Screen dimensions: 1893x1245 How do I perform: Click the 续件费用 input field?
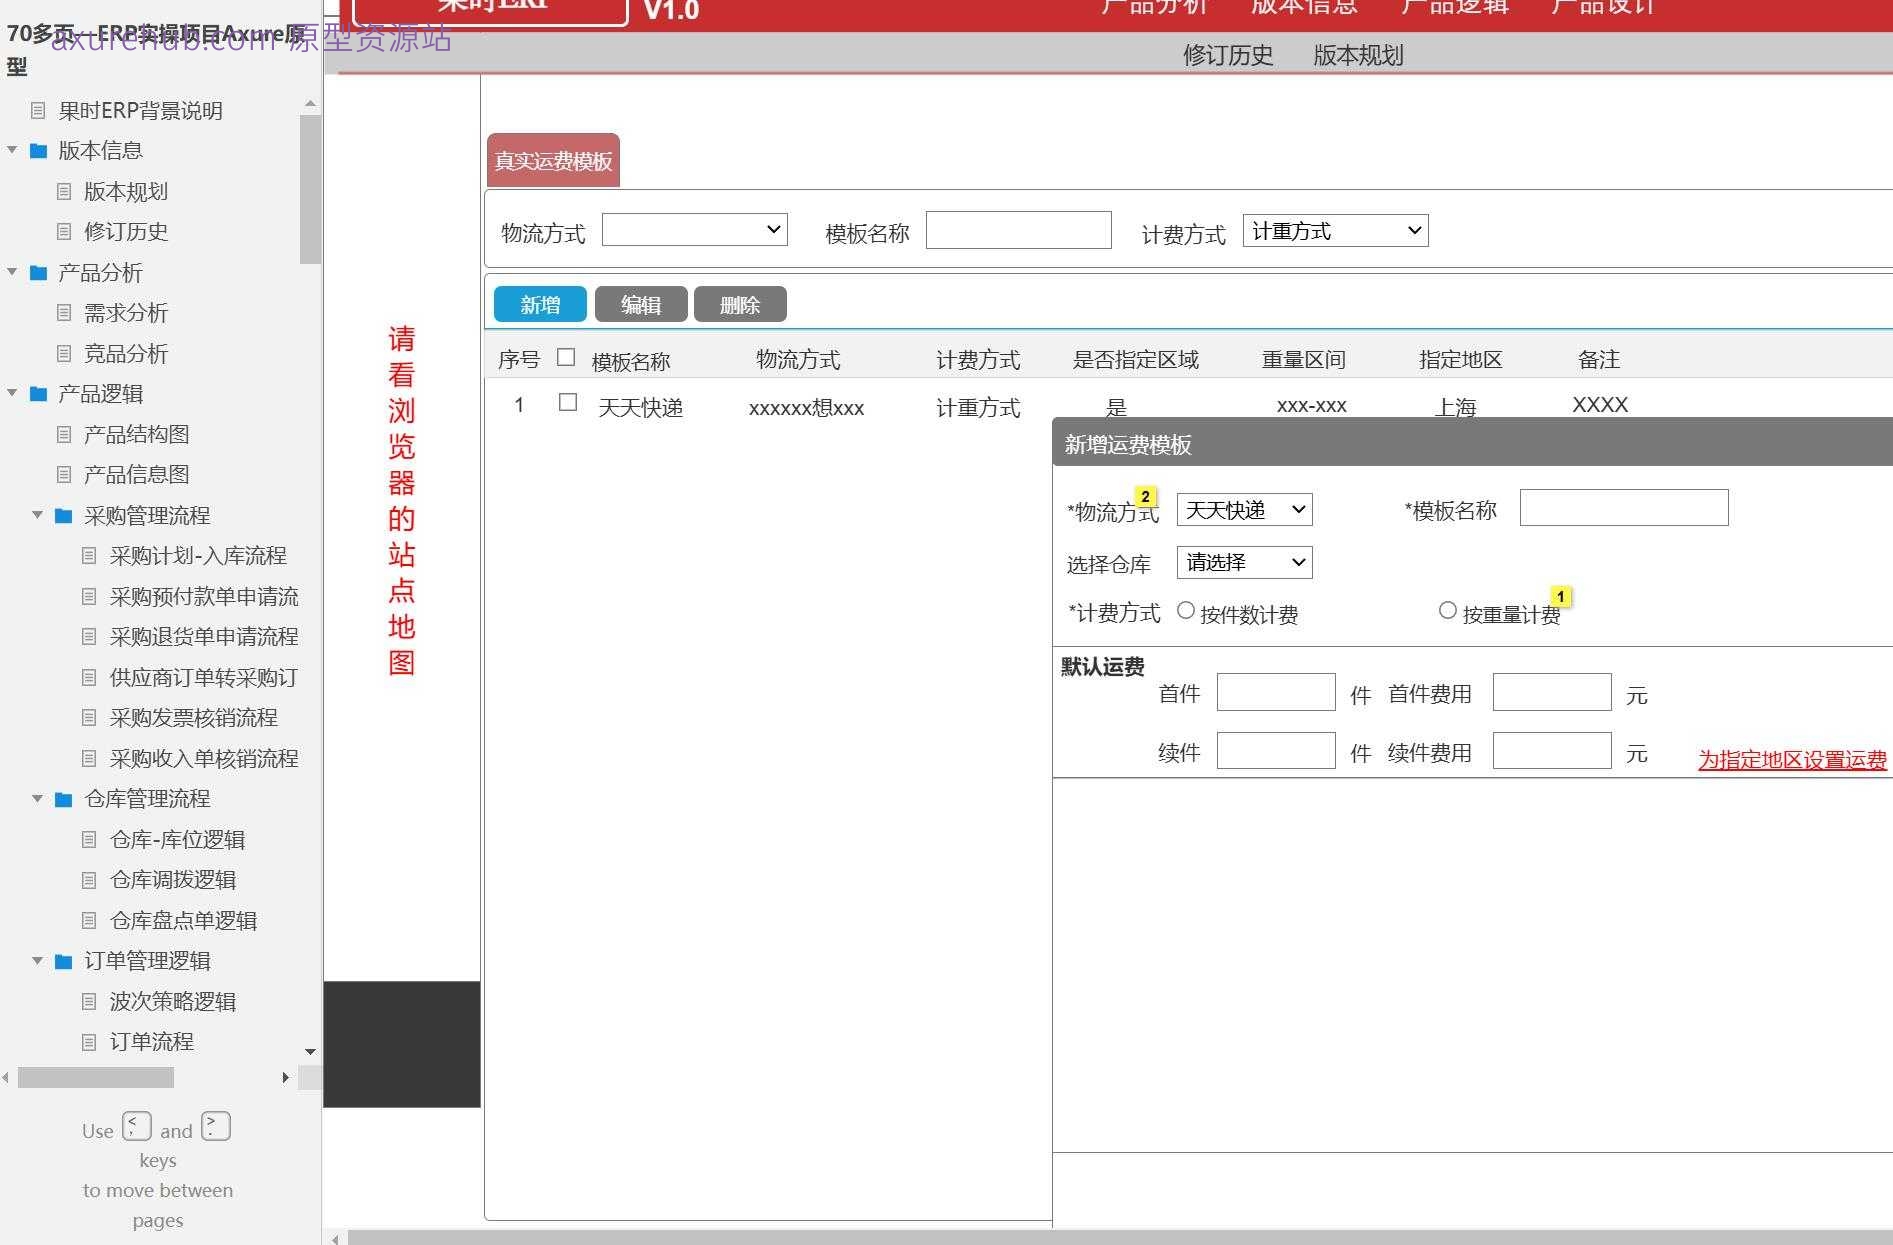click(1552, 751)
